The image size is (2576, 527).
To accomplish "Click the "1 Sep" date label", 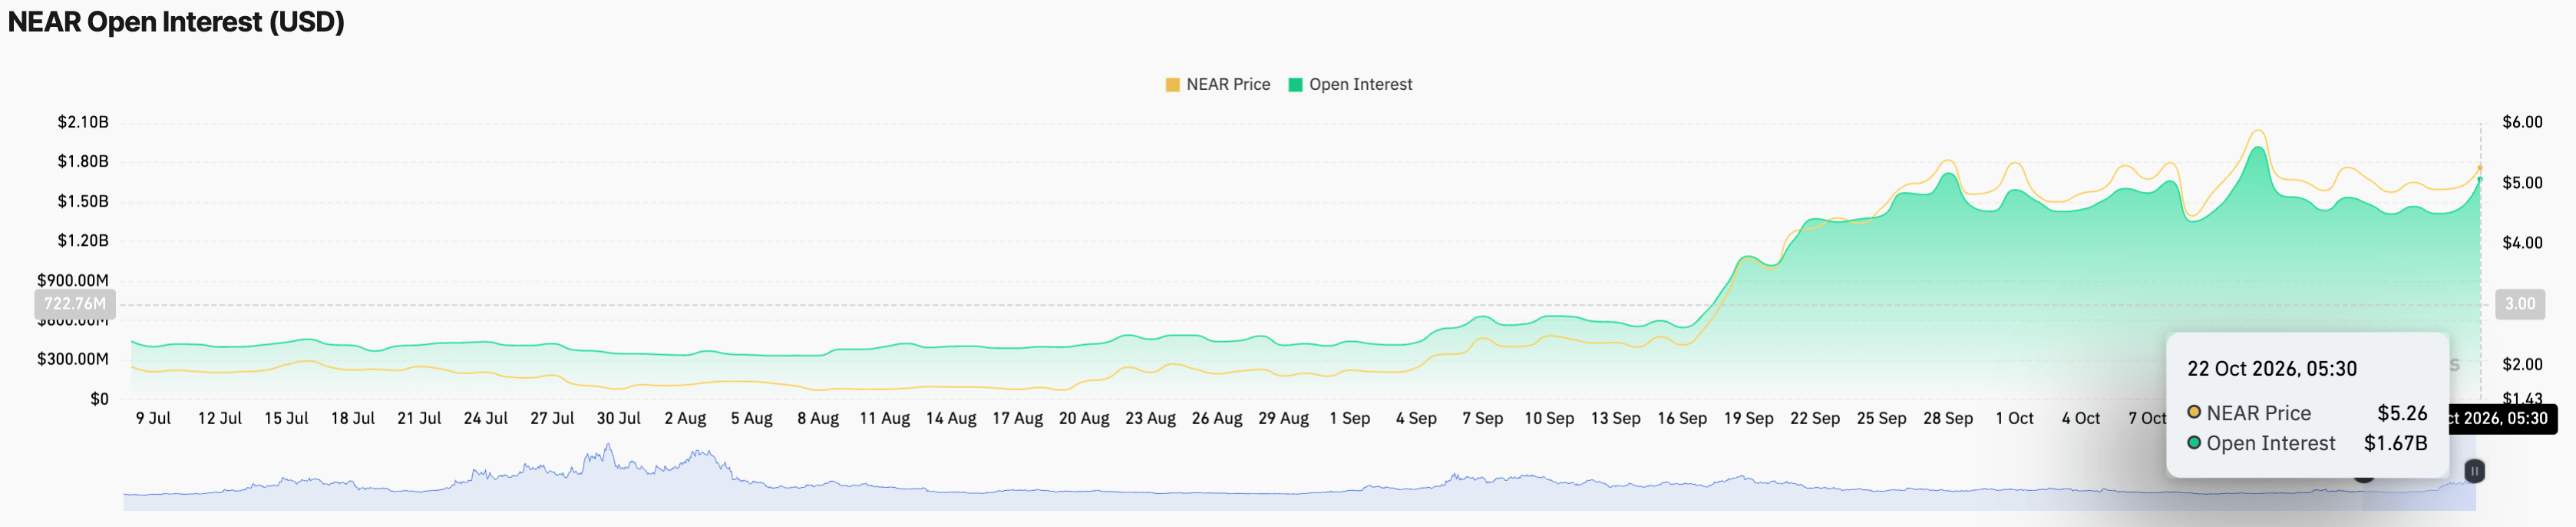I will 1350,418.
